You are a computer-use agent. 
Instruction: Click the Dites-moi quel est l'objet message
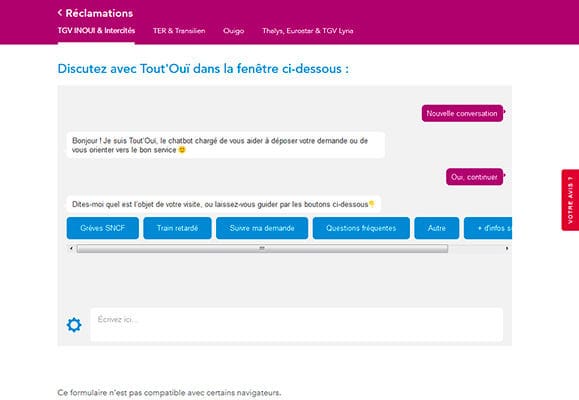point(223,204)
